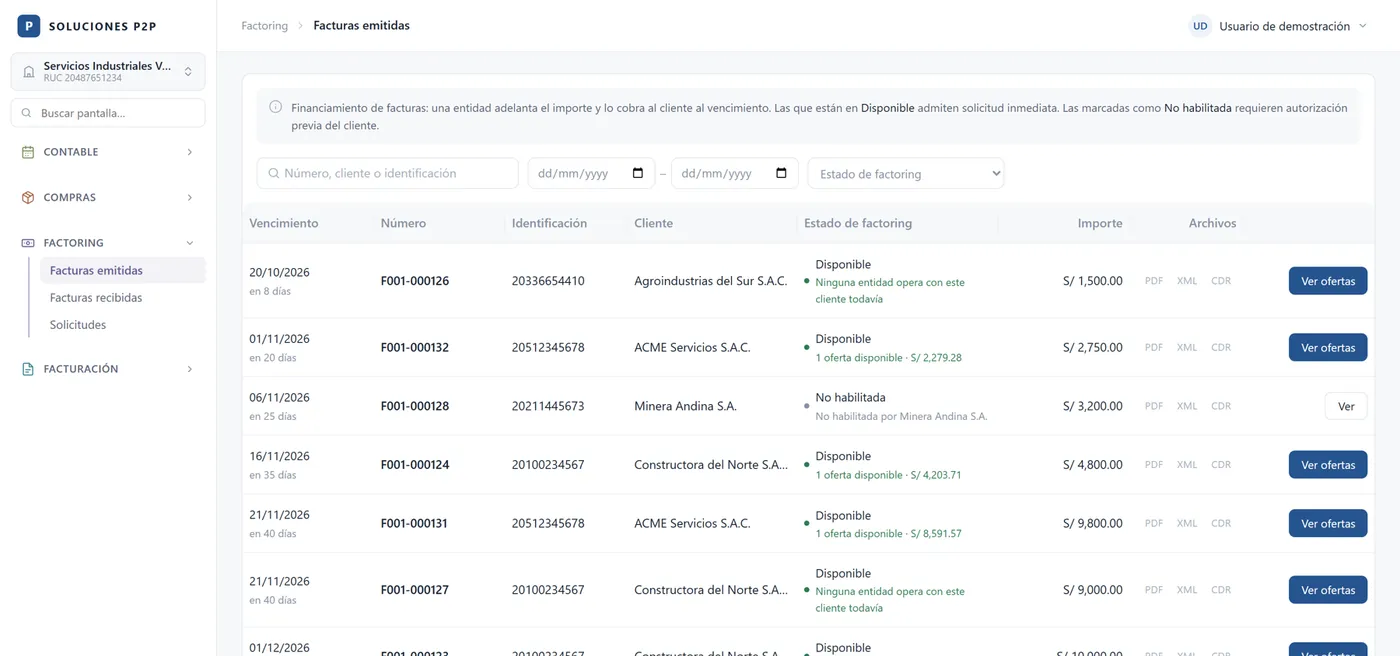The width and height of the screenshot is (1400, 656).
Task: Click the end date dd/mm/yyyy field
Action: [735, 173]
